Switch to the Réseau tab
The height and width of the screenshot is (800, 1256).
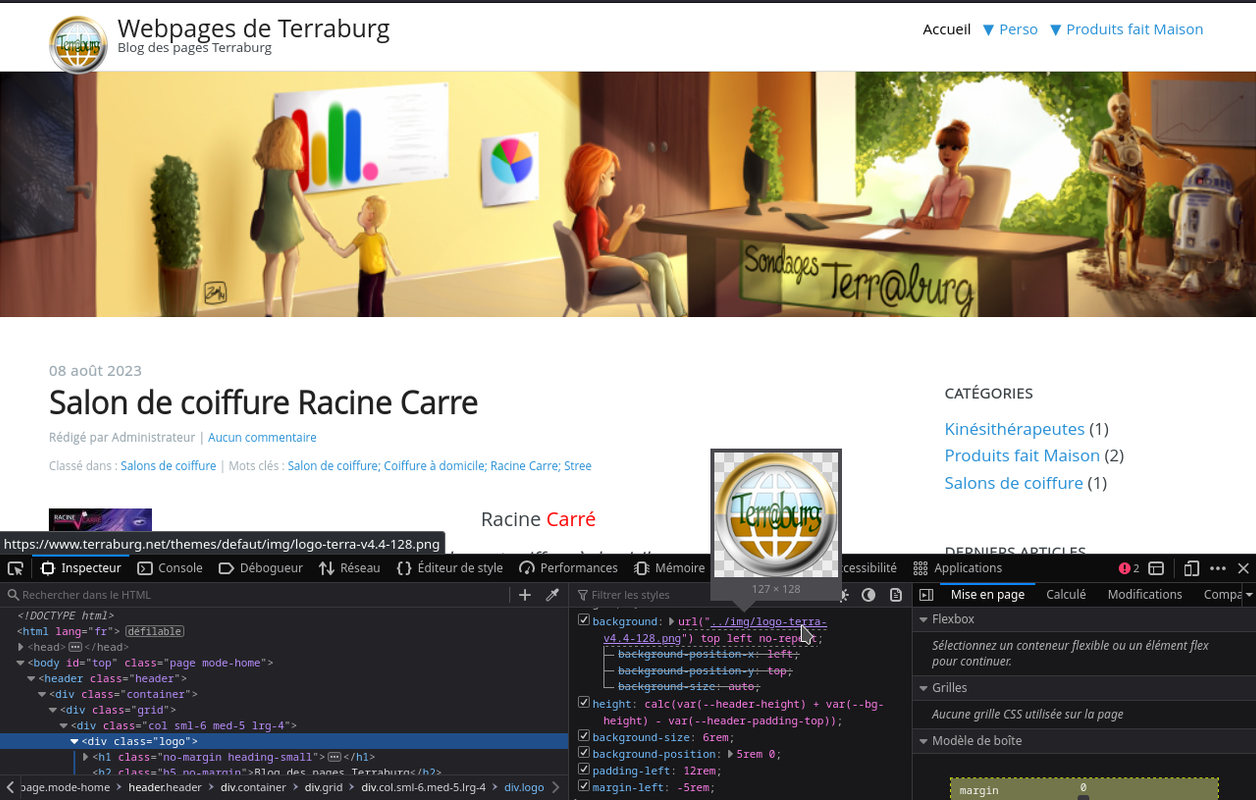click(350, 568)
